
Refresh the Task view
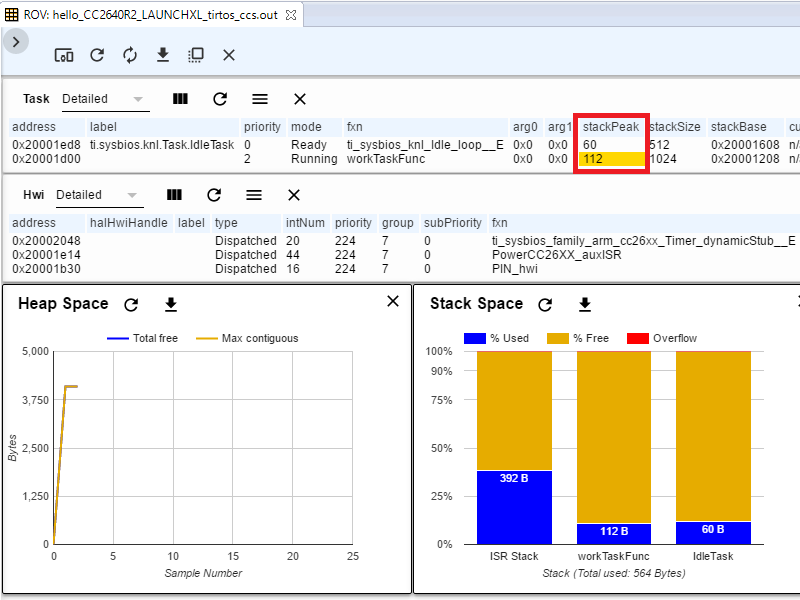pyautogui.click(x=220, y=99)
